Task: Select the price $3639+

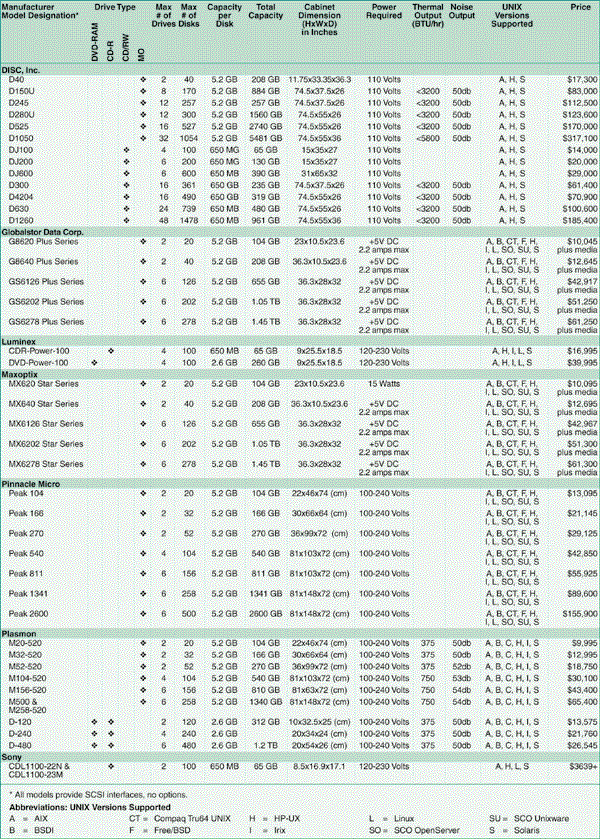Action: pyautogui.click(x=583, y=766)
